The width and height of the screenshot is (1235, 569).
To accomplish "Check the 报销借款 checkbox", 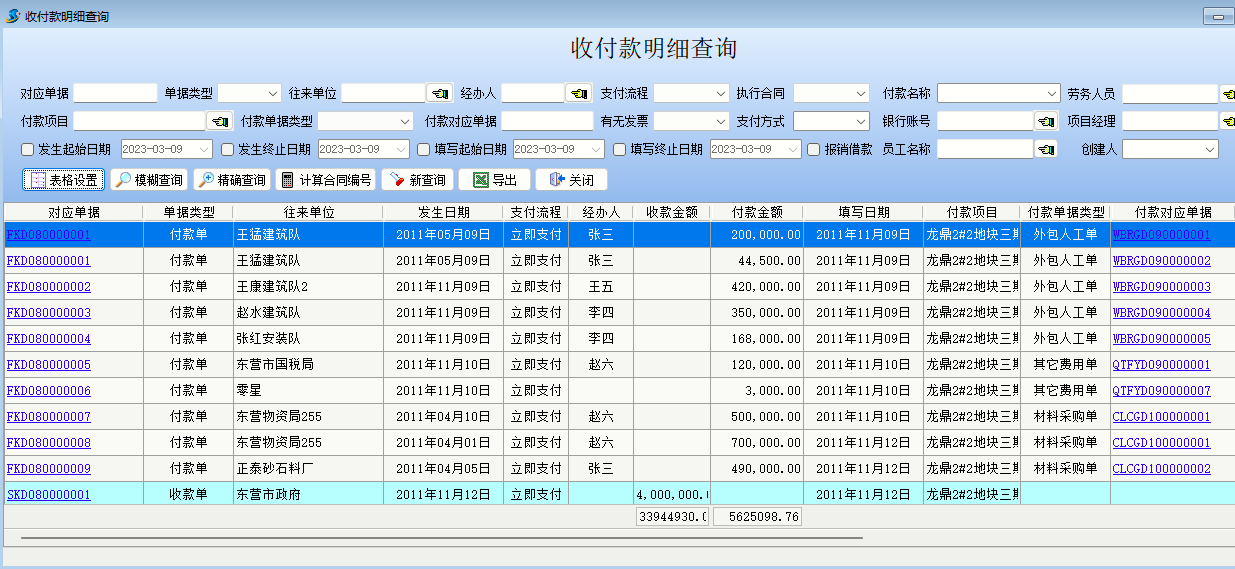I will (814, 149).
